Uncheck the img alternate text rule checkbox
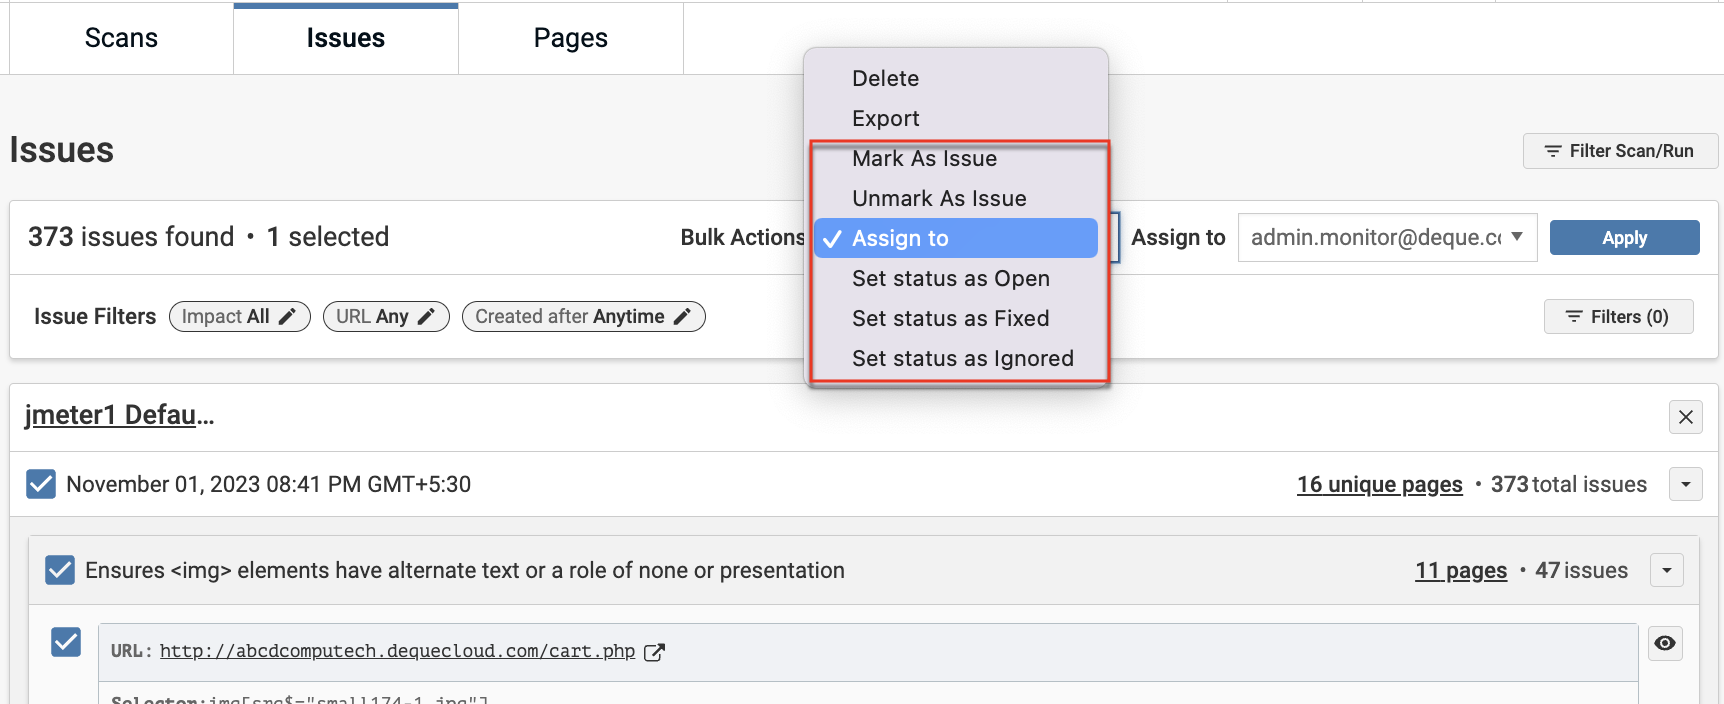The width and height of the screenshot is (1724, 704). tap(60, 570)
